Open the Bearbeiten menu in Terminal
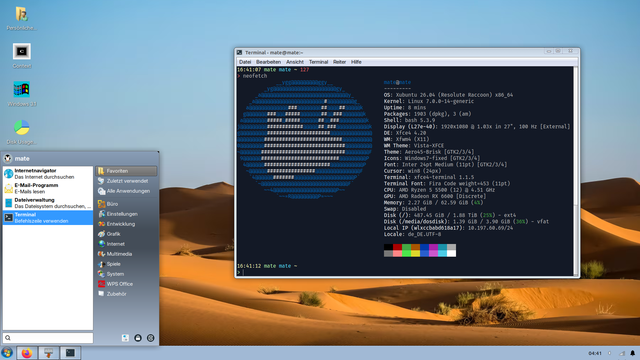This screenshot has width=640, height=360. coord(268,62)
